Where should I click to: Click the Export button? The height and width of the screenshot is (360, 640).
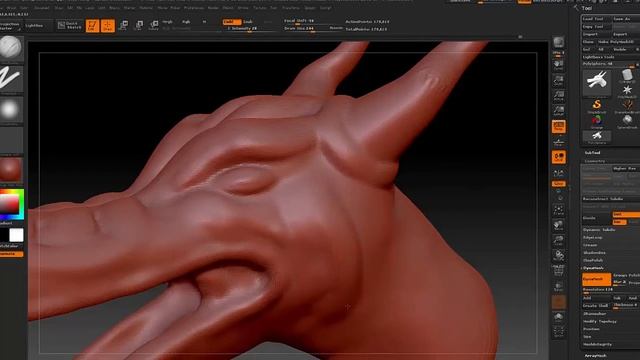[x=626, y=34]
